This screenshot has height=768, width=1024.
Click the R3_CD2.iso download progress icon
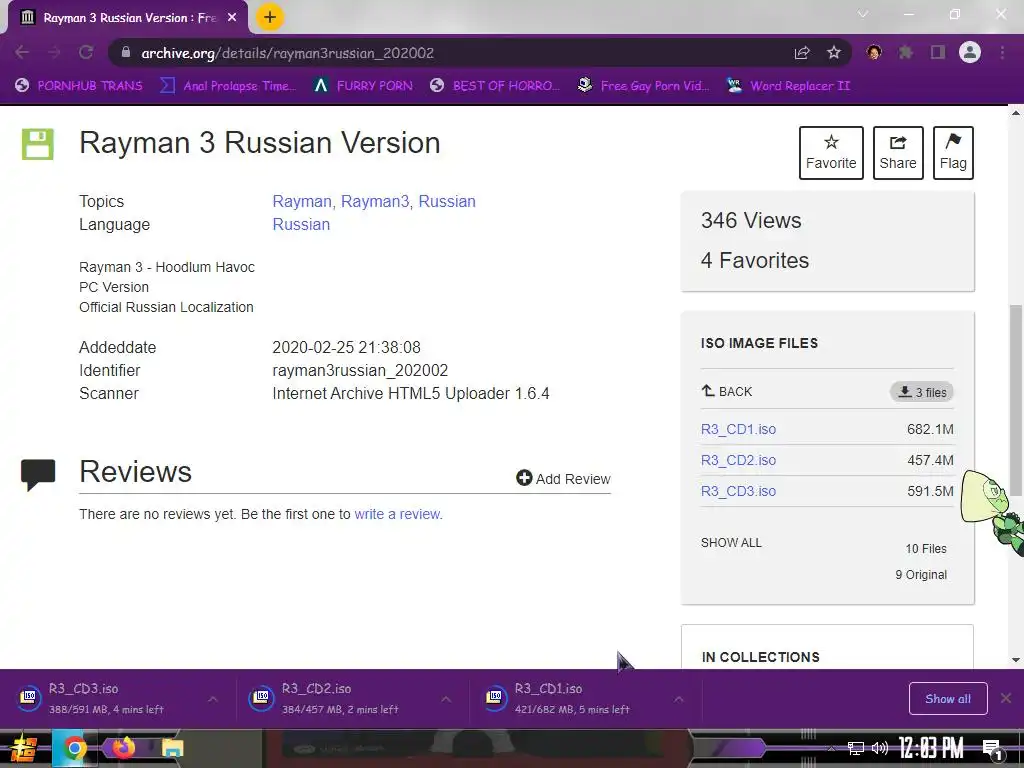[x=262, y=698]
